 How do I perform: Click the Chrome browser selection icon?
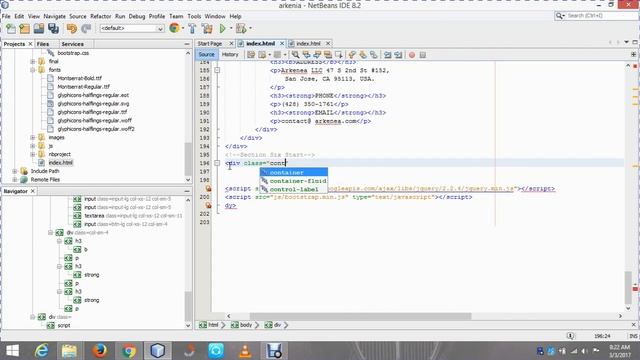[x=174, y=28]
